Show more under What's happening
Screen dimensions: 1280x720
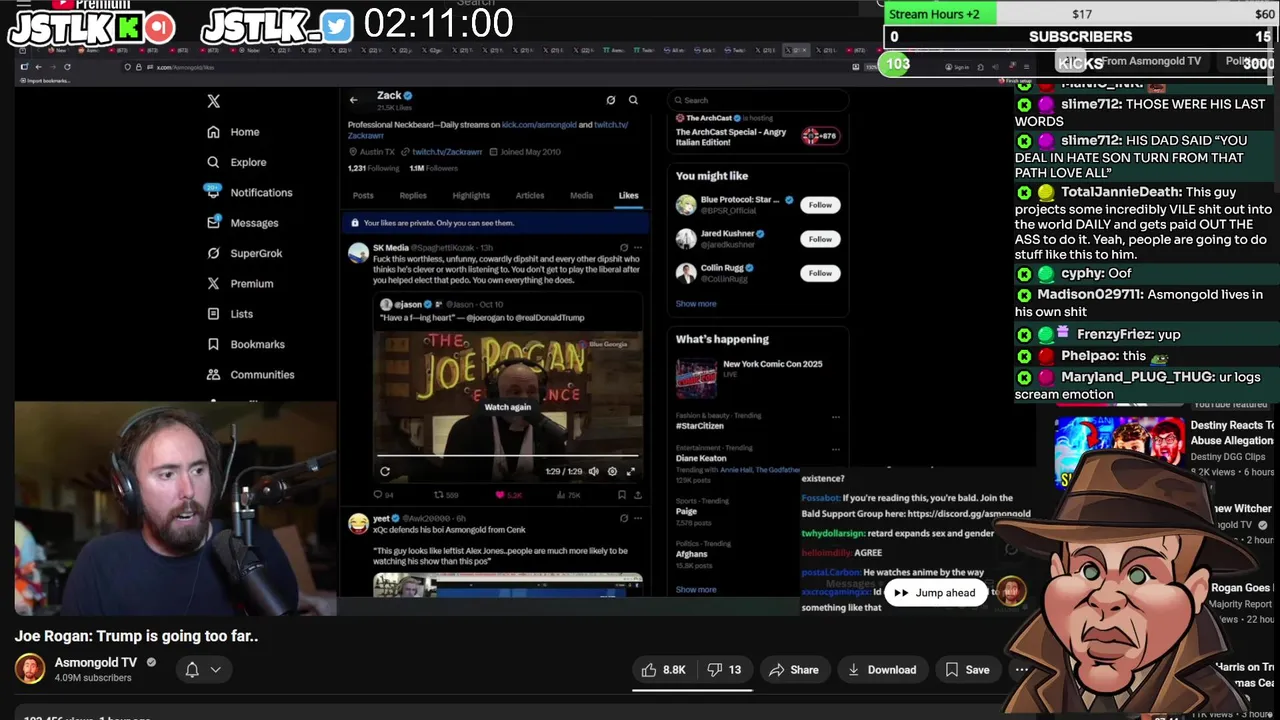click(x=696, y=590)
